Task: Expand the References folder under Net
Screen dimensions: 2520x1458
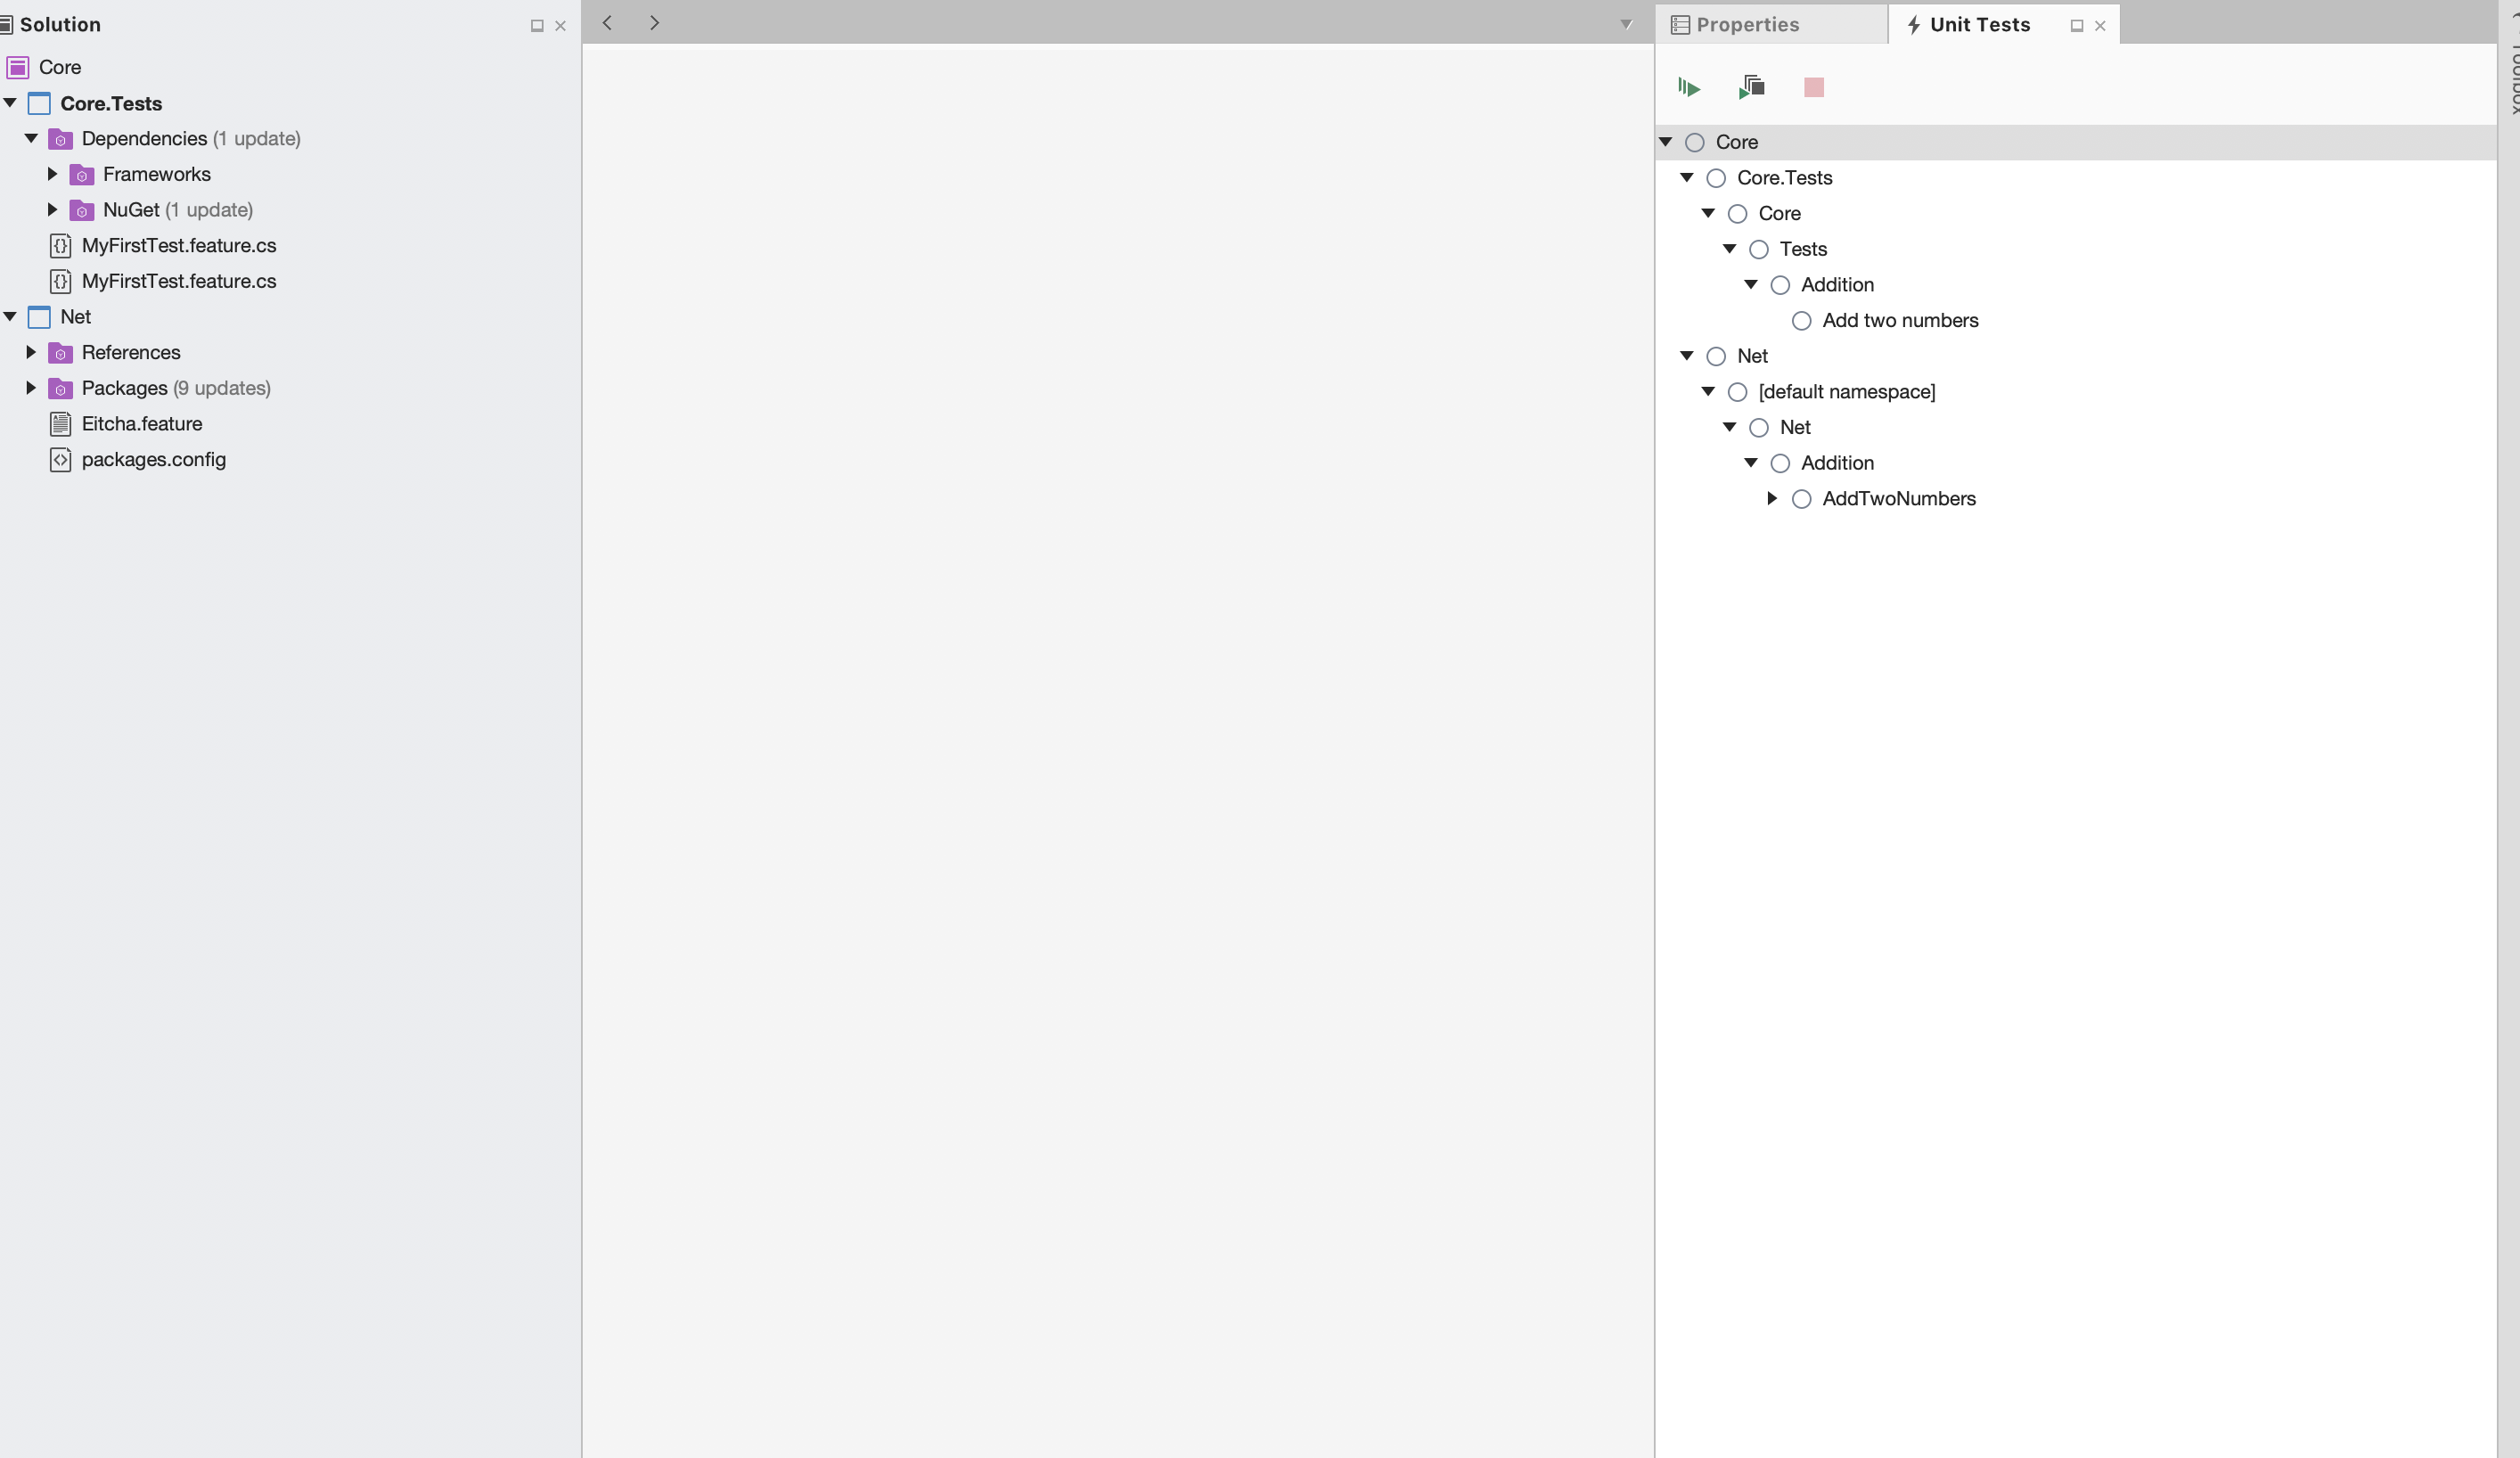Action: tap(31, 352)
